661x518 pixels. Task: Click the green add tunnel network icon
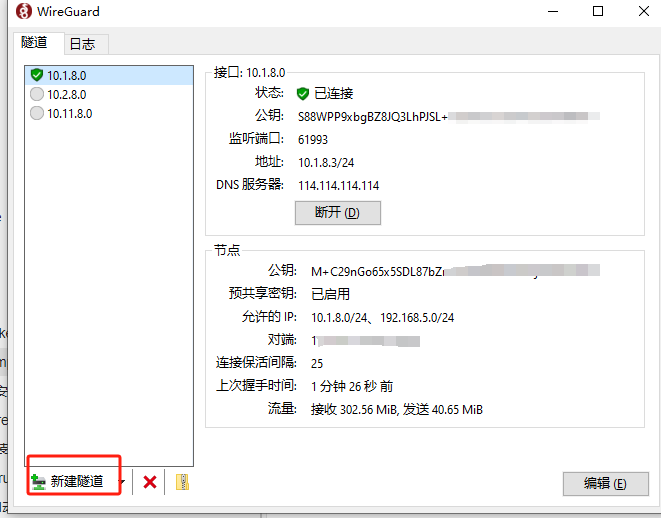coord(38,482)
